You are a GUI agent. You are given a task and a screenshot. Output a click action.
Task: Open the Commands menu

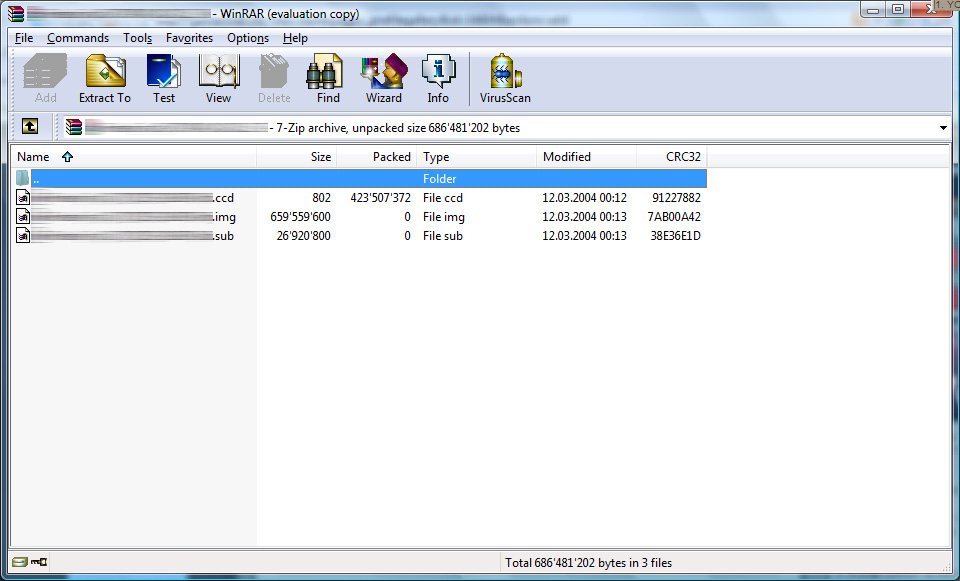(78, 38)
